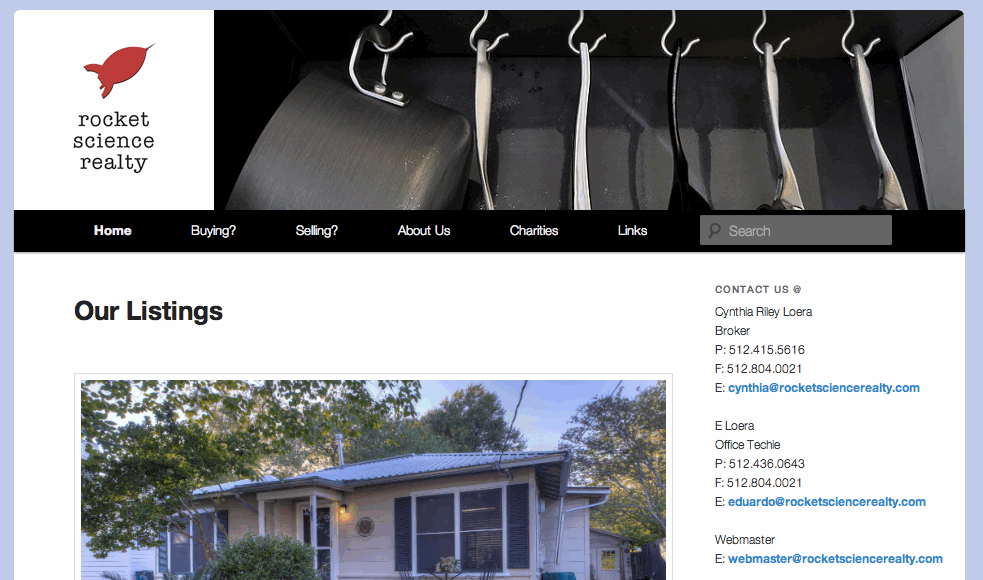
Task: Click the Our Listings heading
Action: pos(149,311)
